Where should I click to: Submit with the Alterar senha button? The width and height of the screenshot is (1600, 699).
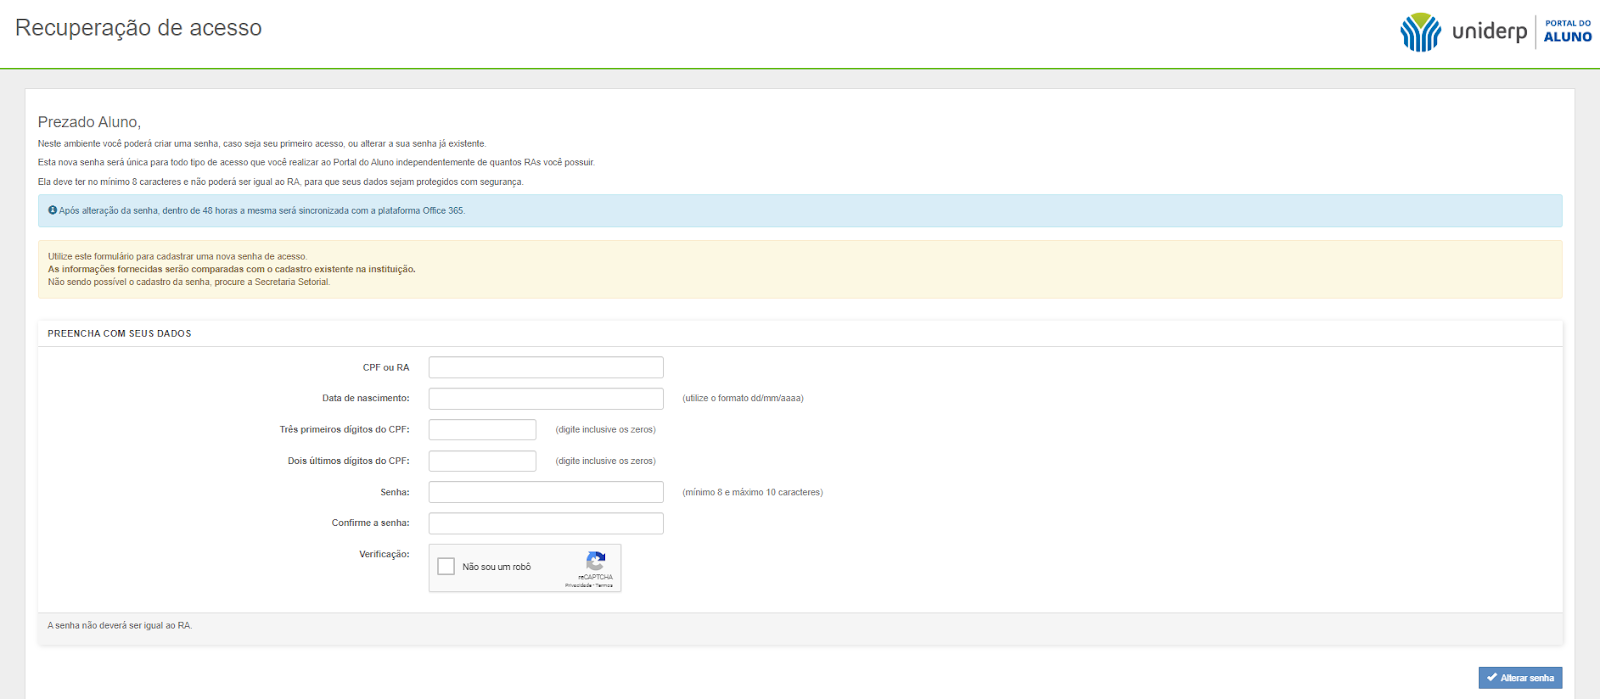tap(1520, 678)
